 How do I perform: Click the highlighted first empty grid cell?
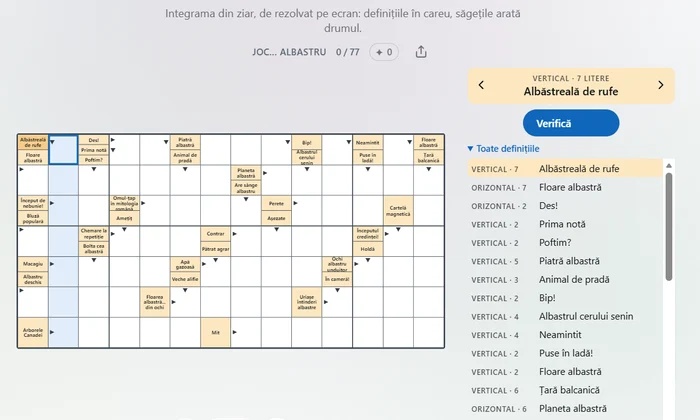[x=63, y=150]
